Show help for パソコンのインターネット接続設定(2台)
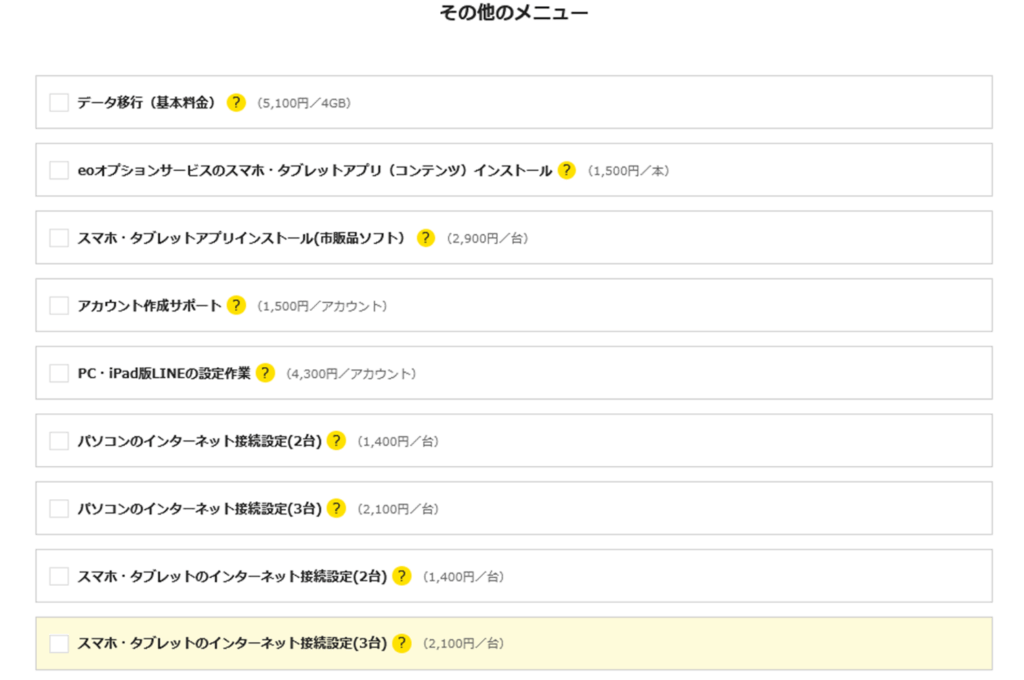The width and height of the screenshot is (1024, 680). (336, 441)
